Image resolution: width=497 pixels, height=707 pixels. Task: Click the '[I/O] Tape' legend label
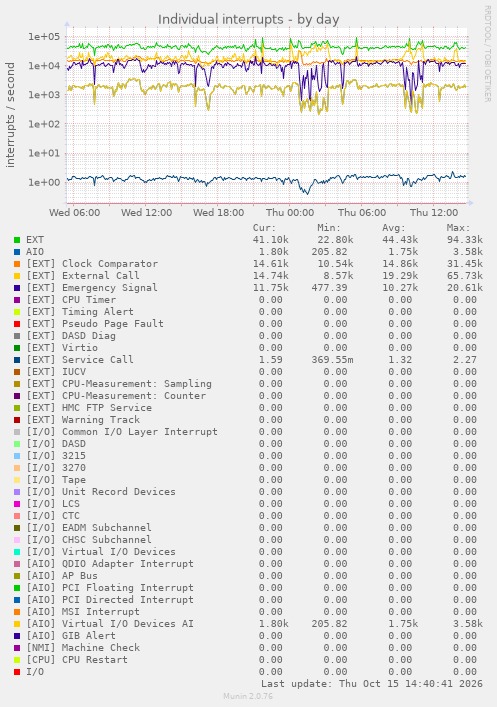click(56, 480)
